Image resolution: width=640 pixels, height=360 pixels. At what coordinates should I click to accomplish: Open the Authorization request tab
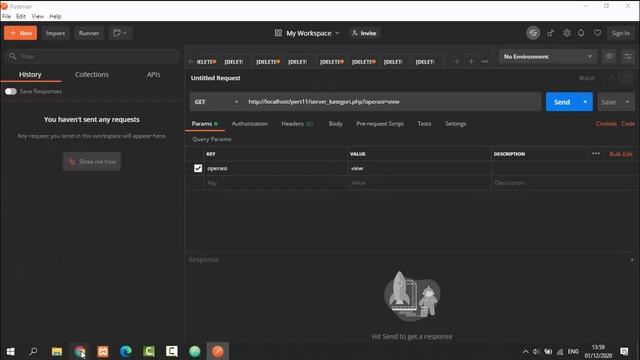pyautogui.click(x=250, y=124)
